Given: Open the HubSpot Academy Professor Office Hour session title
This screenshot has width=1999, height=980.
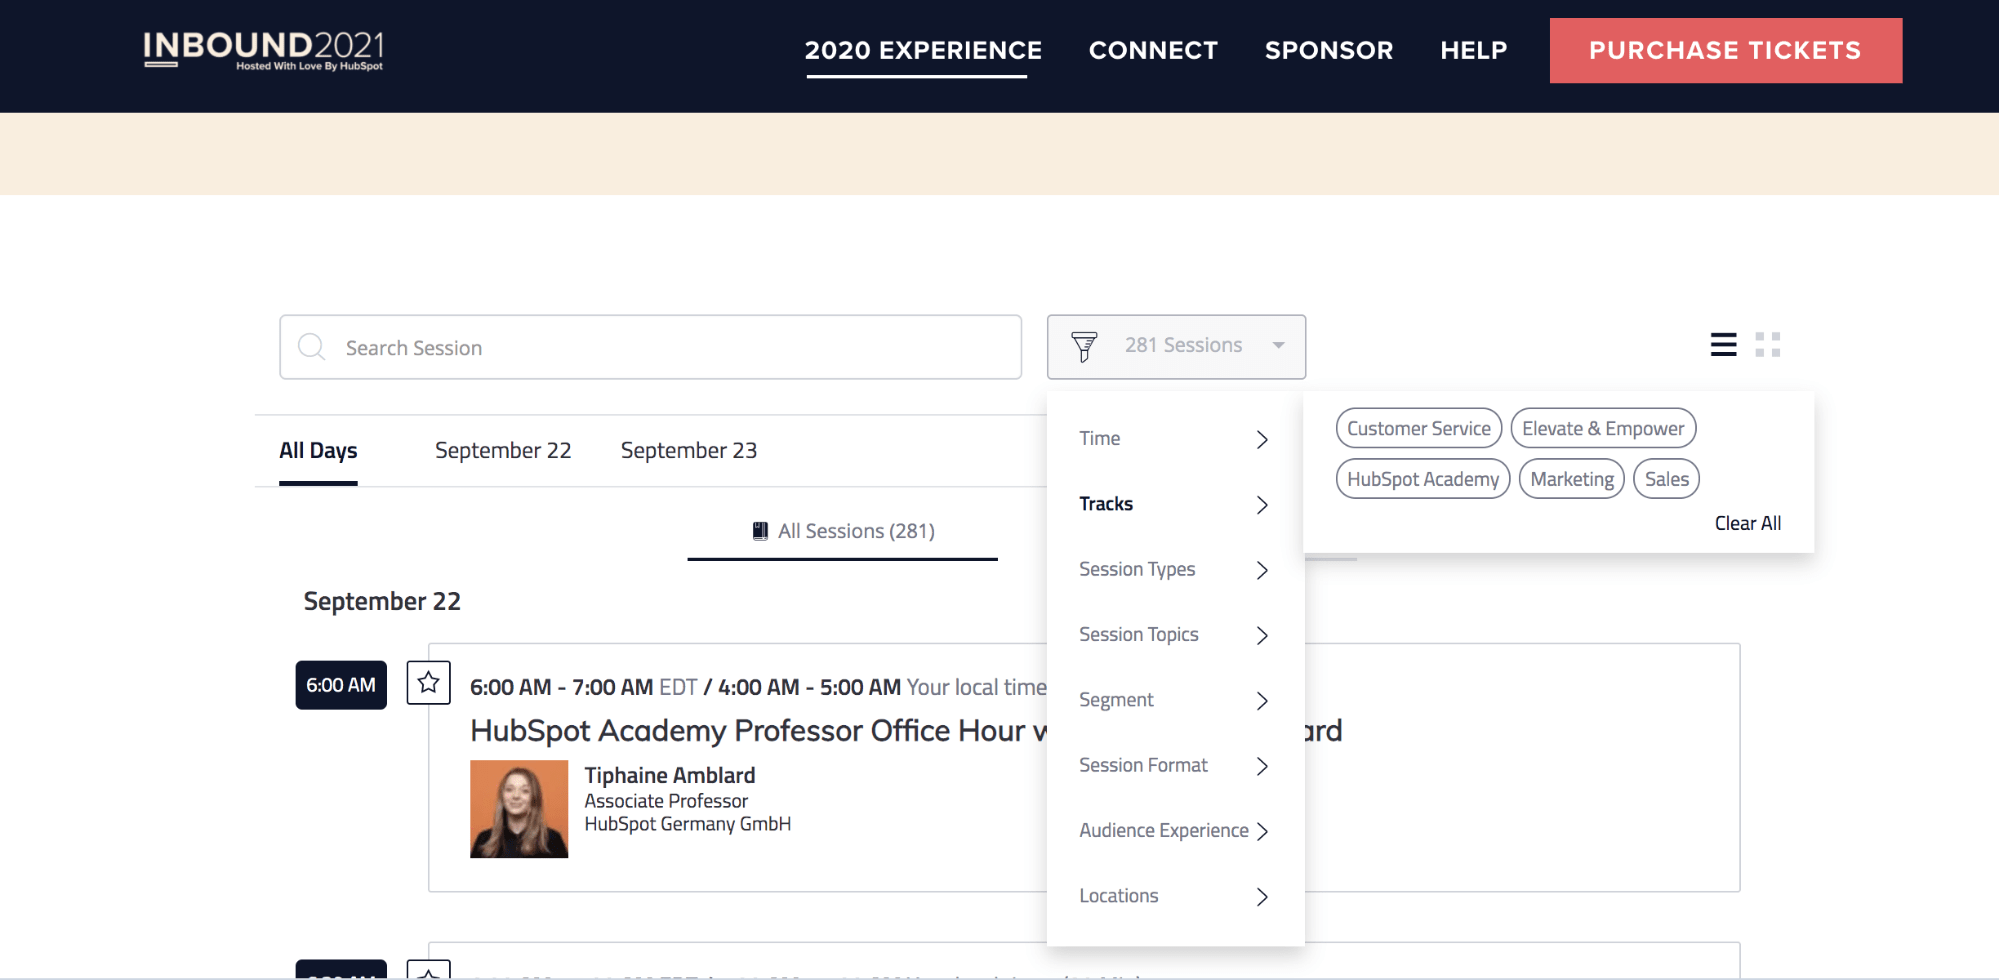Looking at the screenshot, I should point(758,731).
